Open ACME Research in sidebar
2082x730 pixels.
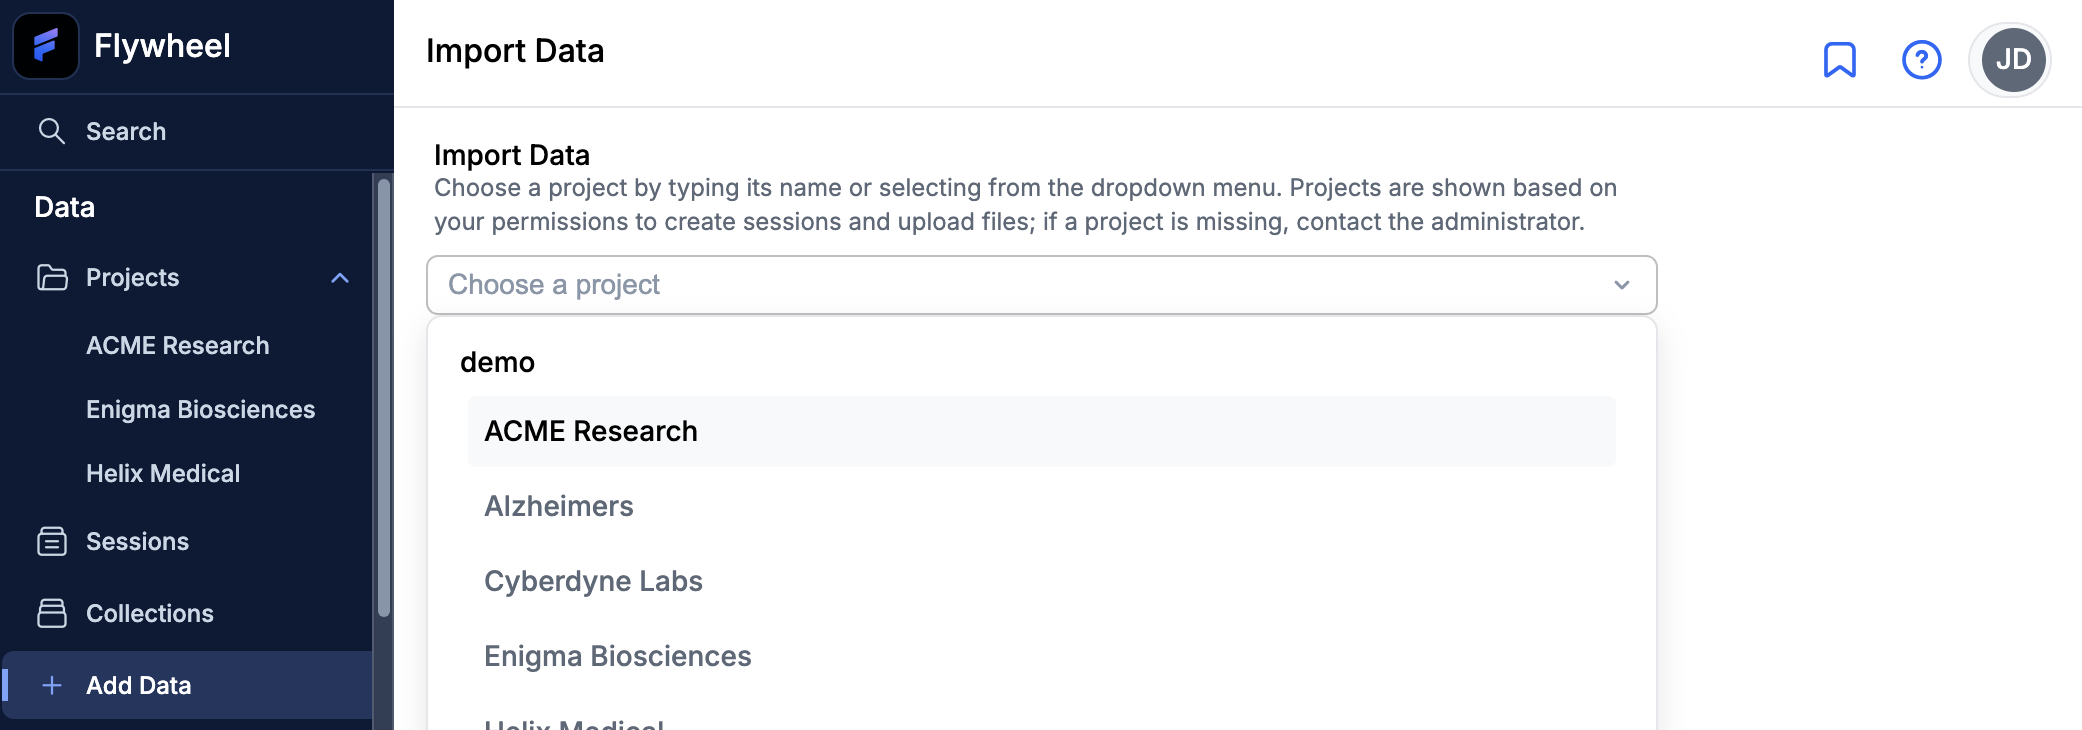tap(178, 345)
